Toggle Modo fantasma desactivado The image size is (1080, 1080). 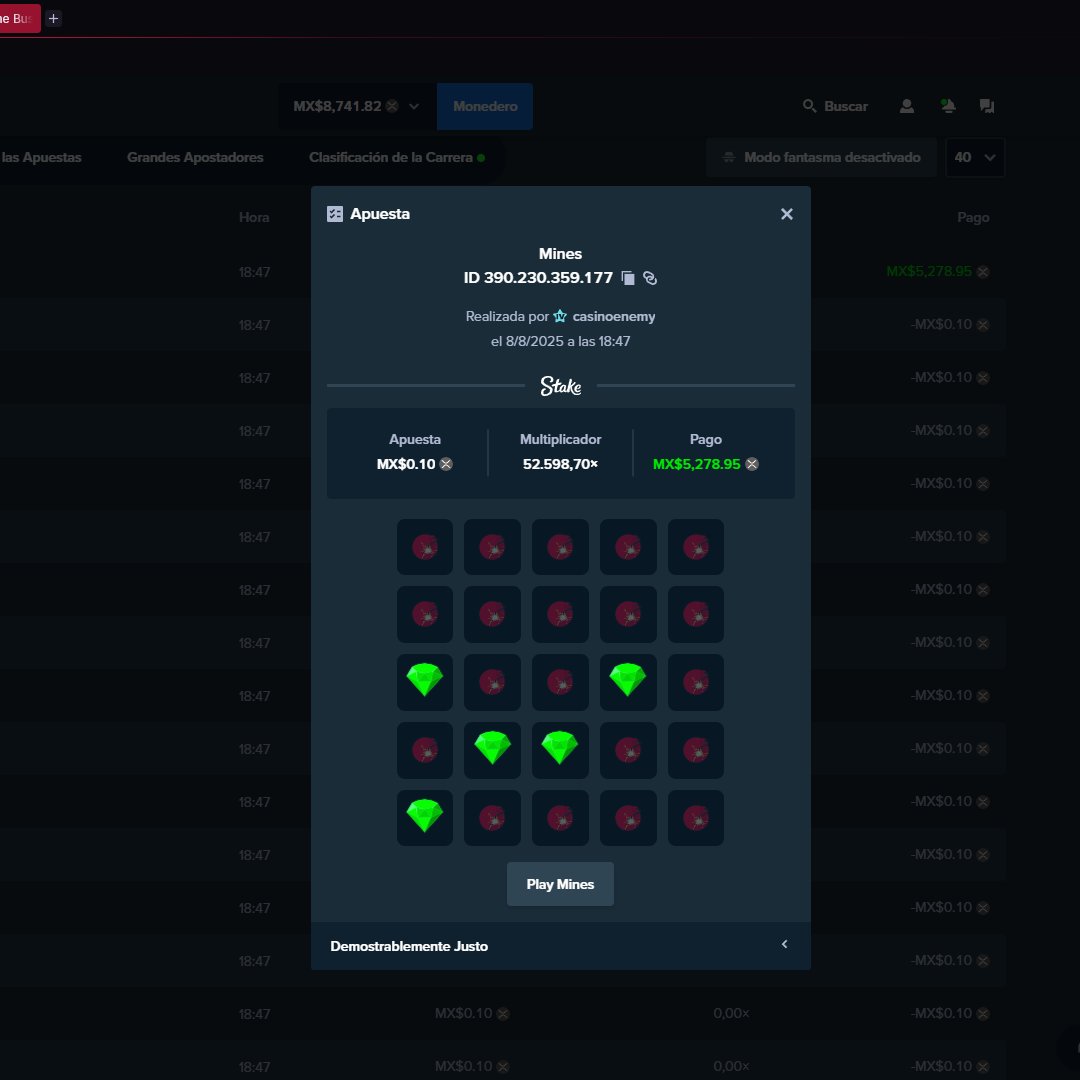821,157
